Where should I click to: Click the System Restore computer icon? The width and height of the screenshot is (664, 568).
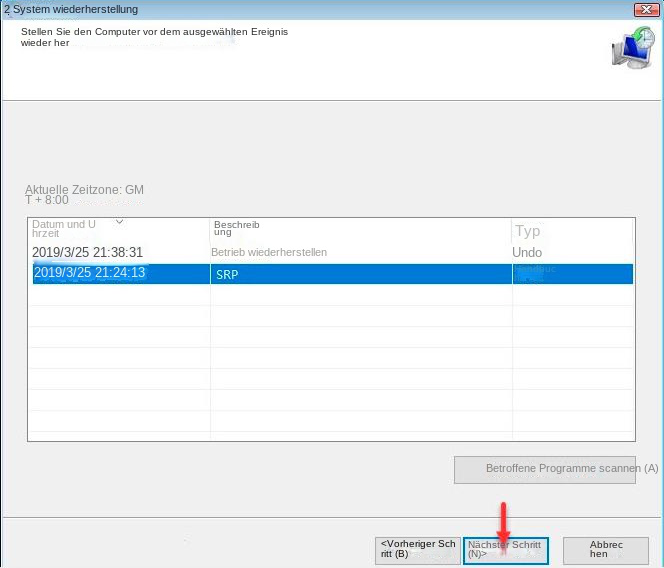(x=634, y=47)
